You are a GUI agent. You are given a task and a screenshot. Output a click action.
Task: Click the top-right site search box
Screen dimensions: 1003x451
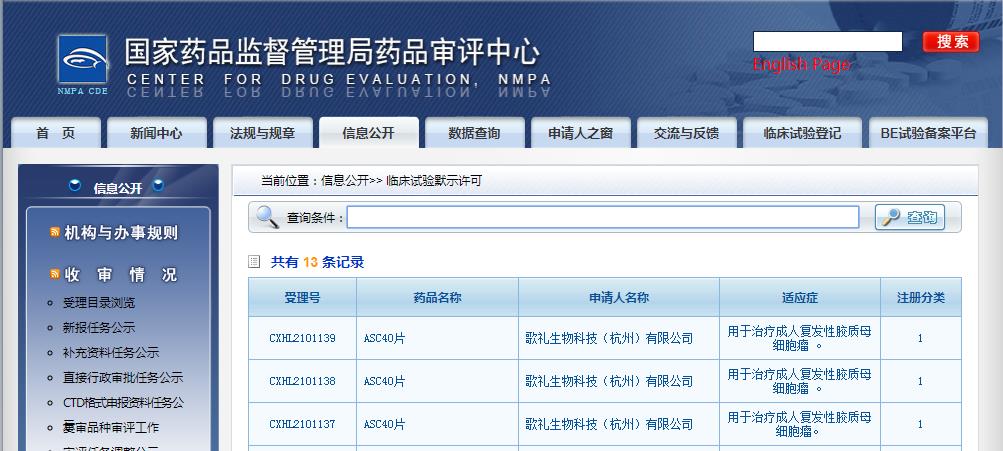(x=827, y=42)
